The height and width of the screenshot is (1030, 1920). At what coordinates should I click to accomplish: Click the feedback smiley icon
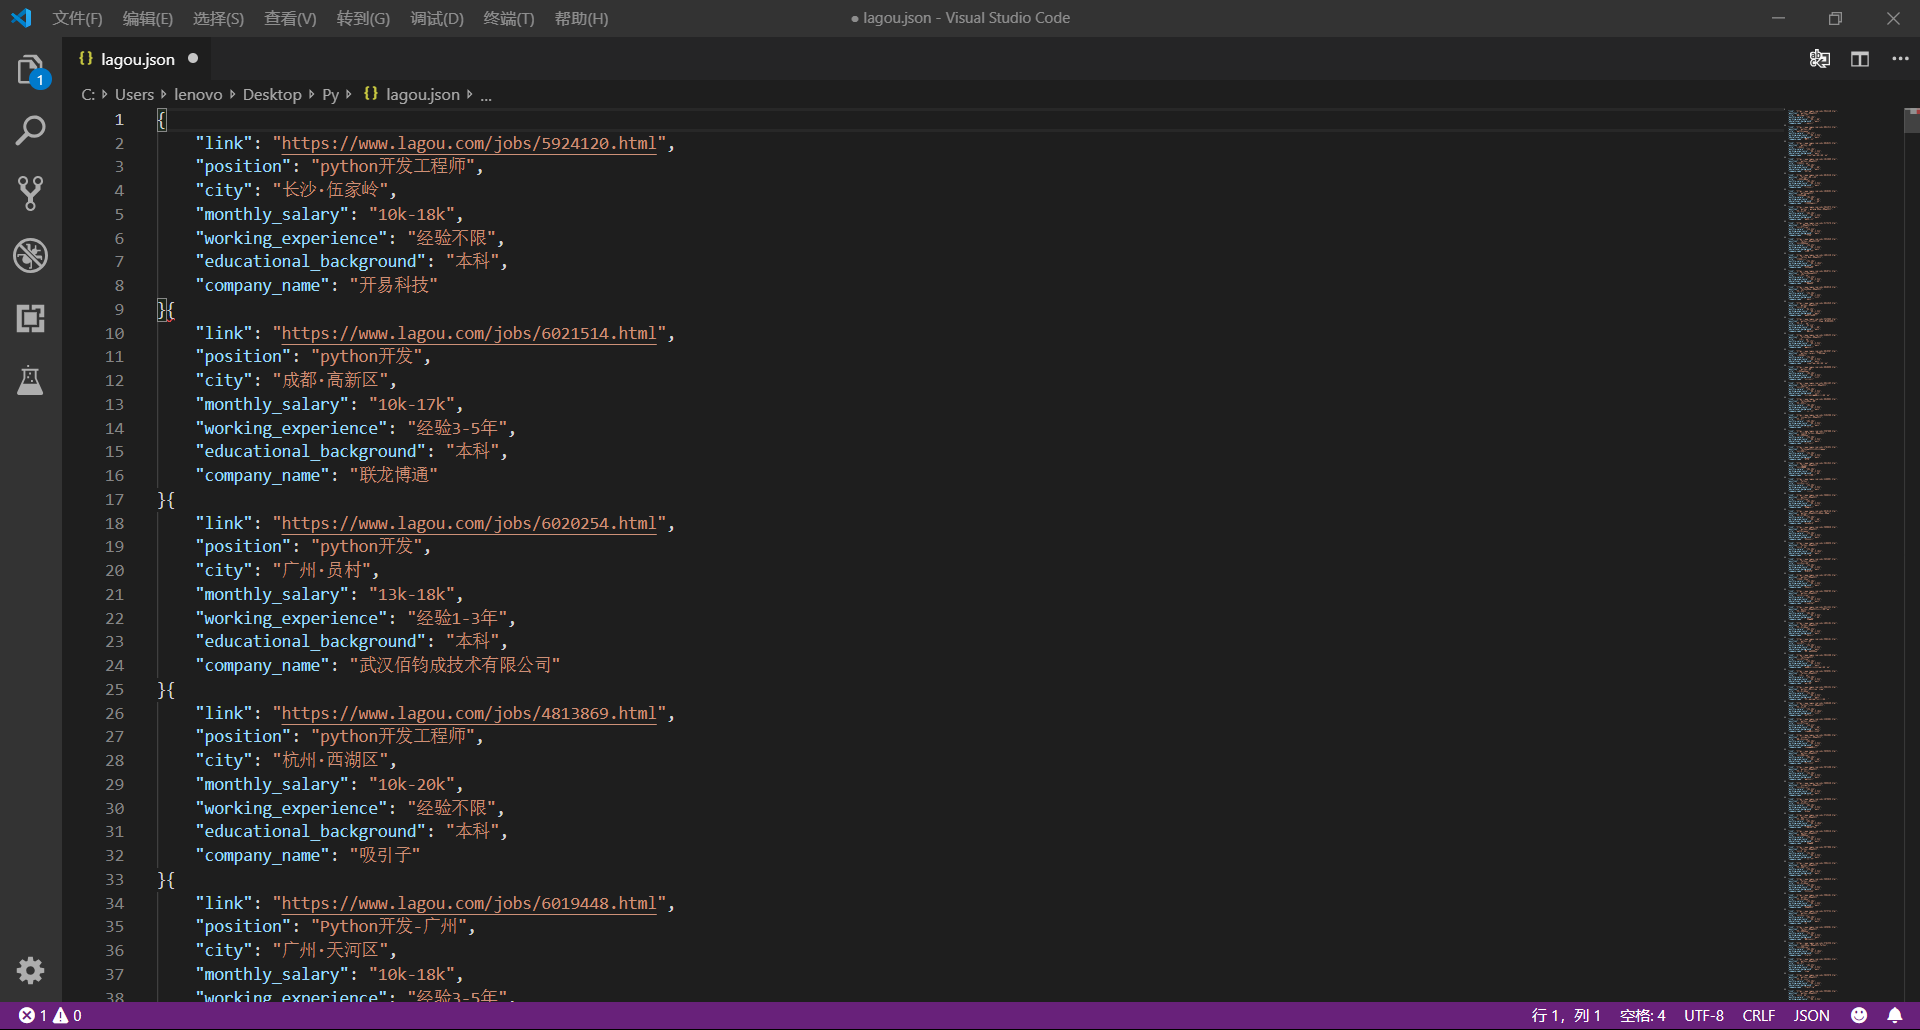click(x=1859, y=1015)
